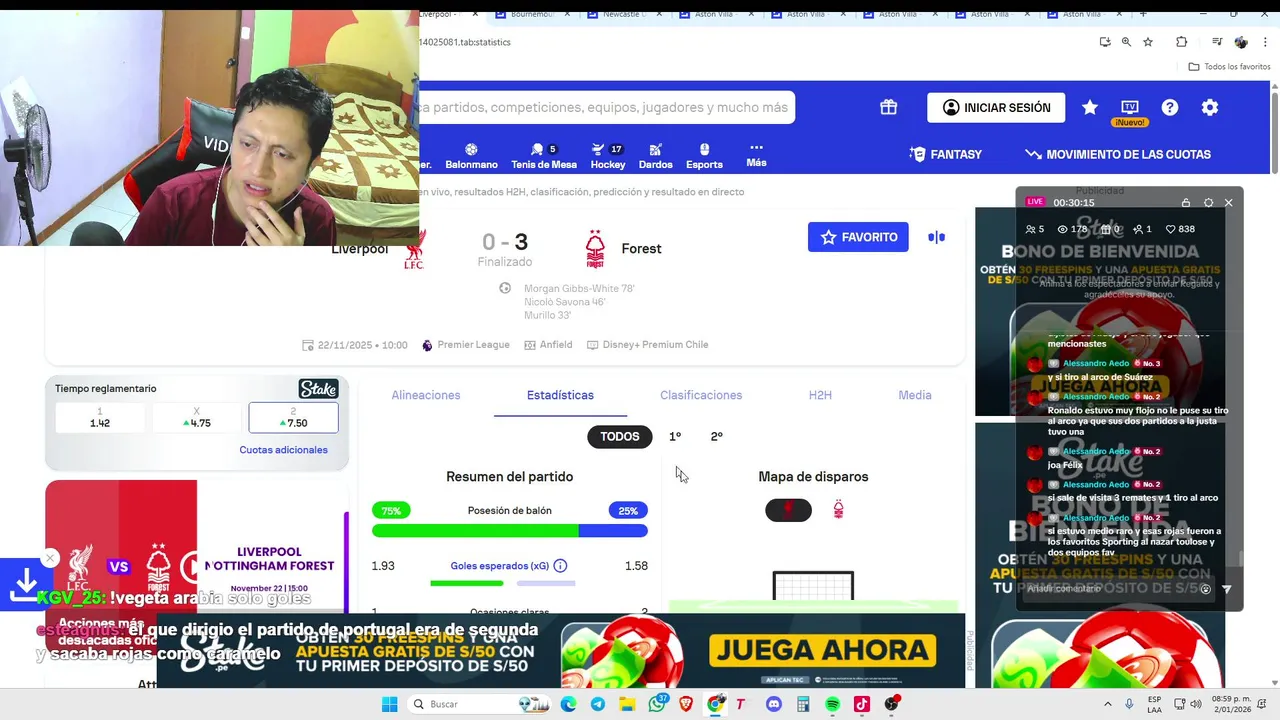Open live overlay settings gear
The image size is (1280, 720).
1208,203
